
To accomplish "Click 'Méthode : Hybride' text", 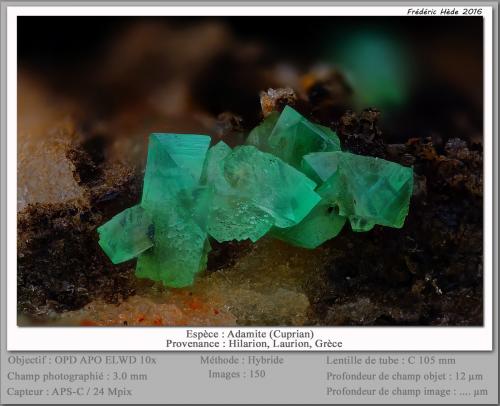I will click(242, 360).
